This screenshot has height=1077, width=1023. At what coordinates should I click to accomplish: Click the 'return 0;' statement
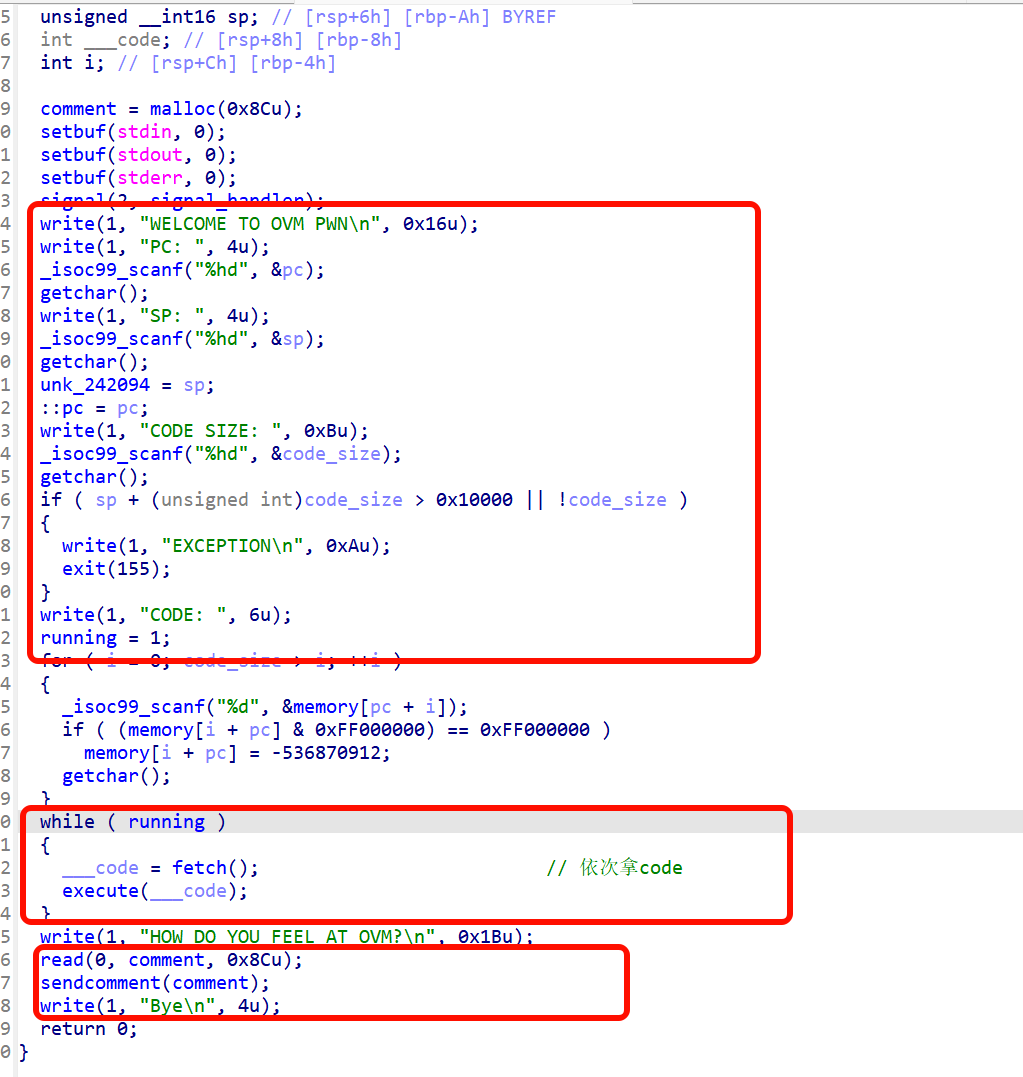click(x=89, y=1029)
